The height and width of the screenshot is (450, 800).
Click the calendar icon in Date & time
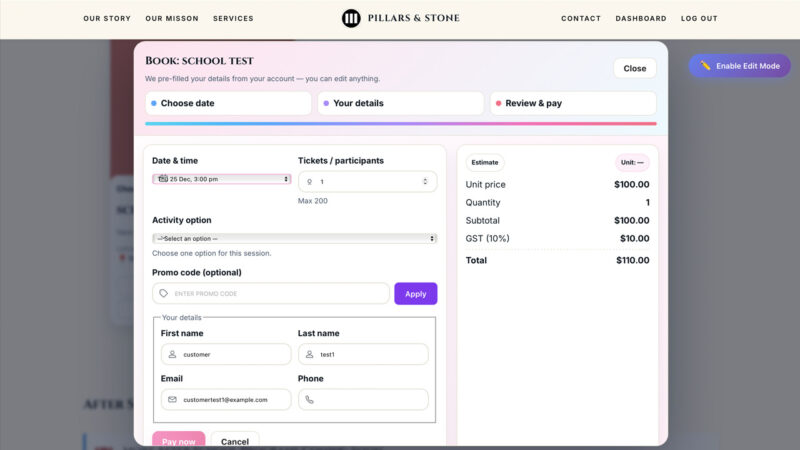click(x=162, y=179)
